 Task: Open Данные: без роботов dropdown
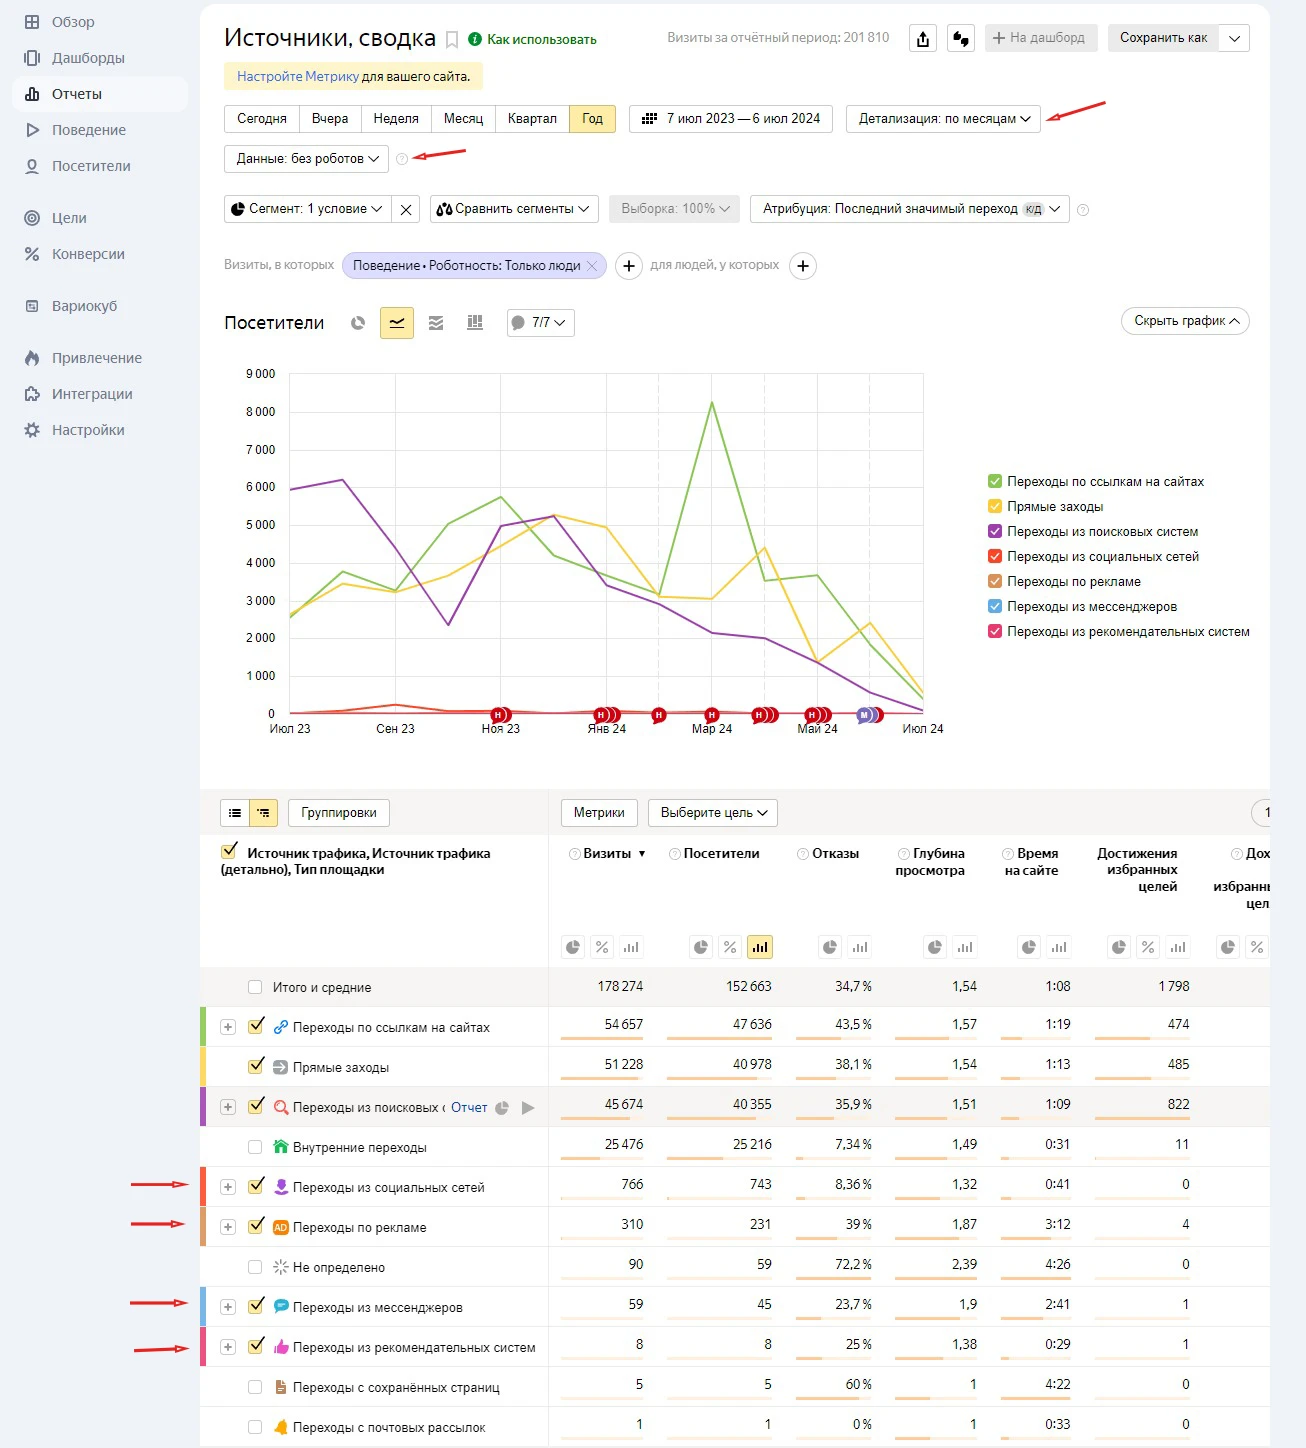pos(307,158)
